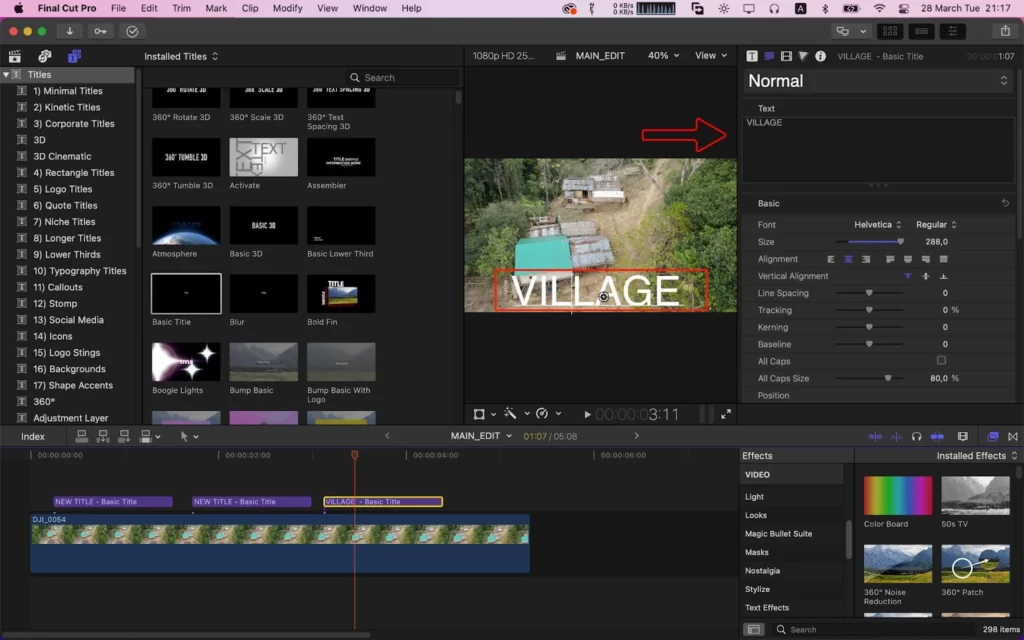Set vertical alignment to middle
This screenshot has width=1024, height=640.
coord(925,276)
